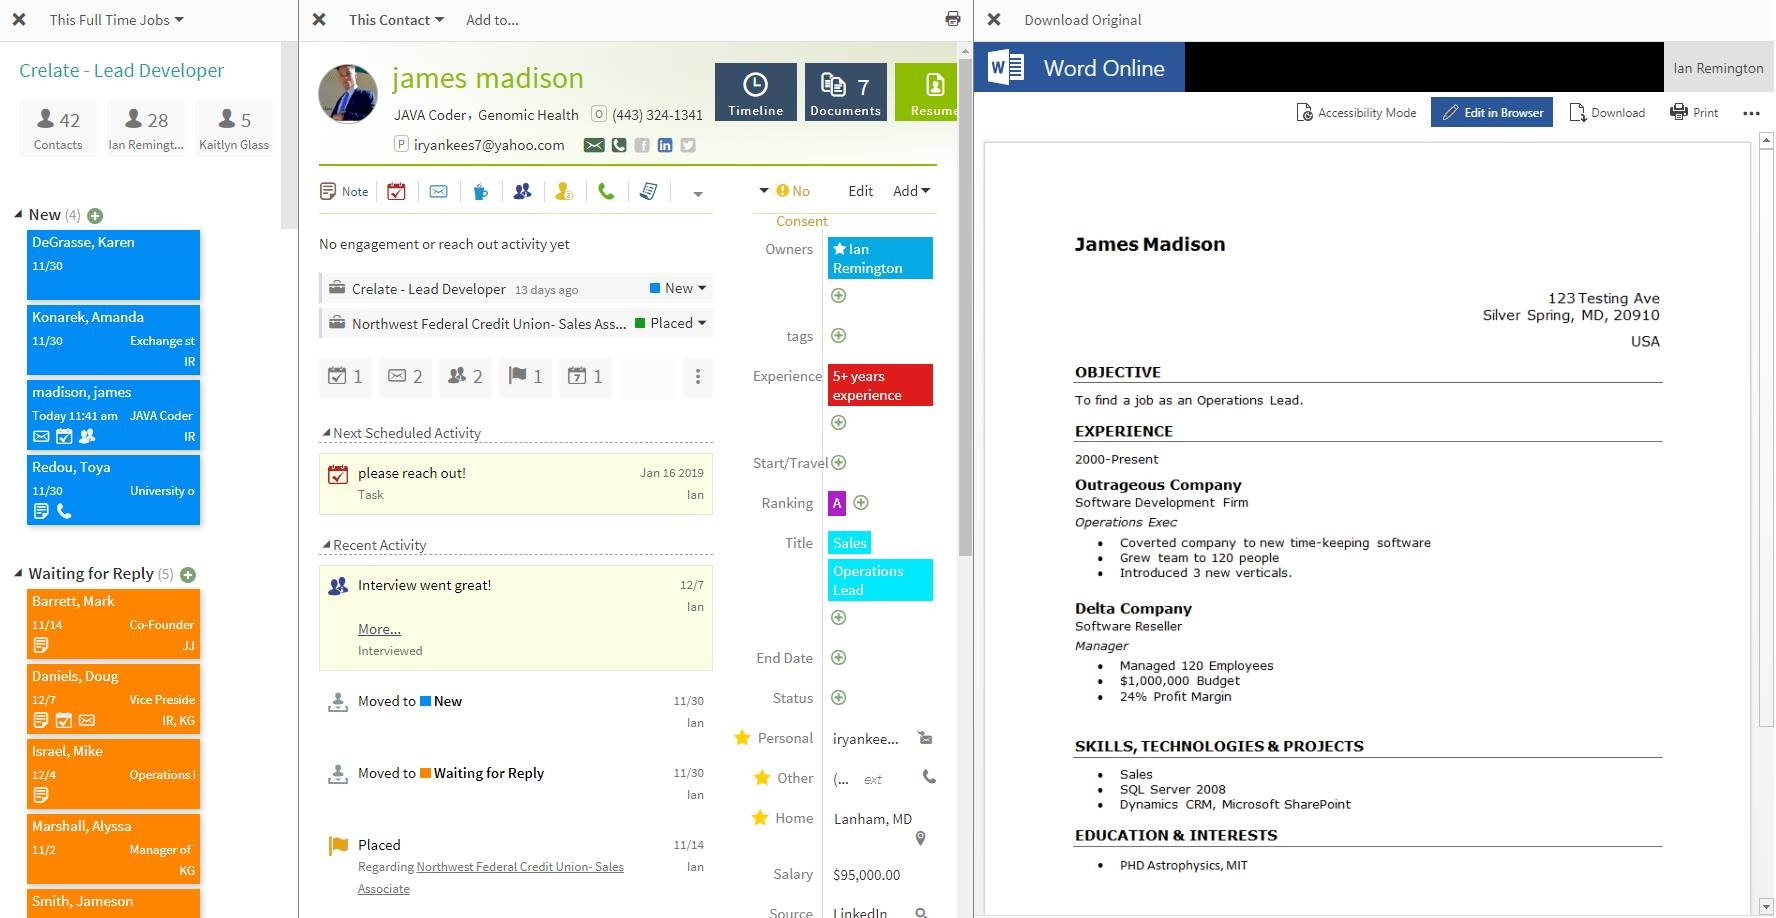Open the New stage dropdown for Crelate job

pyautogui.click(x=679, y=288)
